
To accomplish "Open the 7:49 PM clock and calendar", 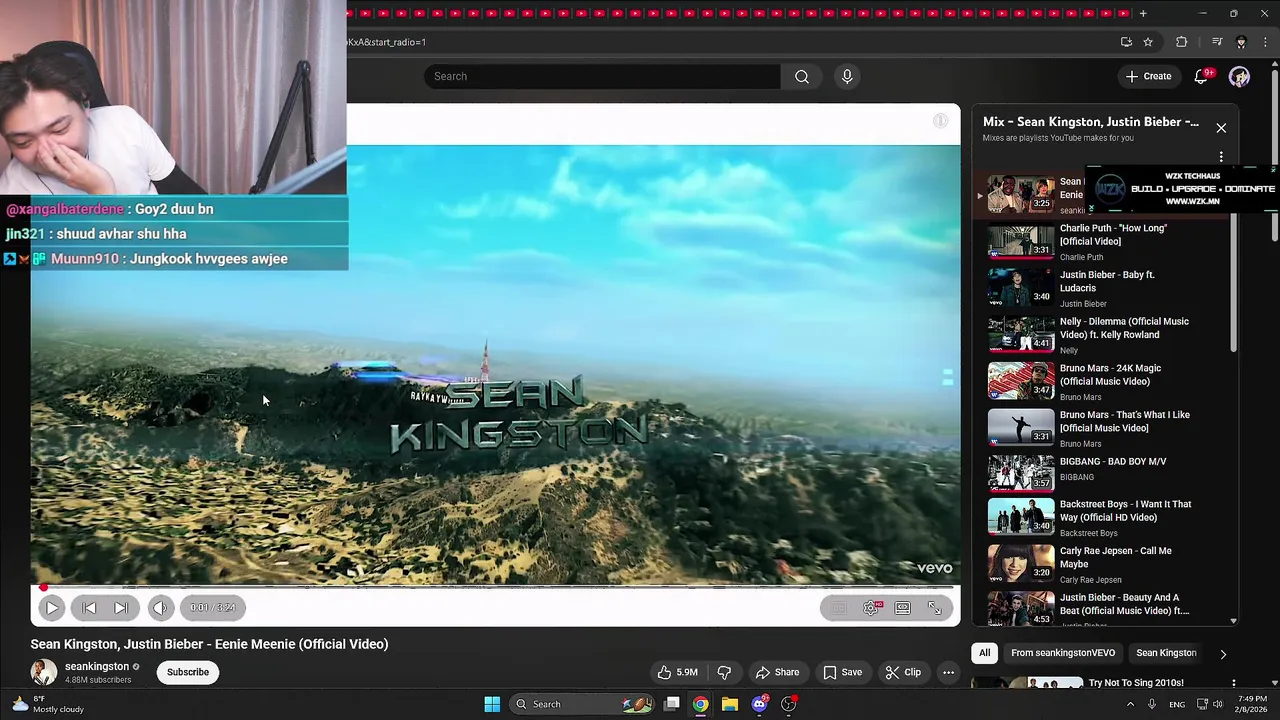I will (x=1251, y=704).
